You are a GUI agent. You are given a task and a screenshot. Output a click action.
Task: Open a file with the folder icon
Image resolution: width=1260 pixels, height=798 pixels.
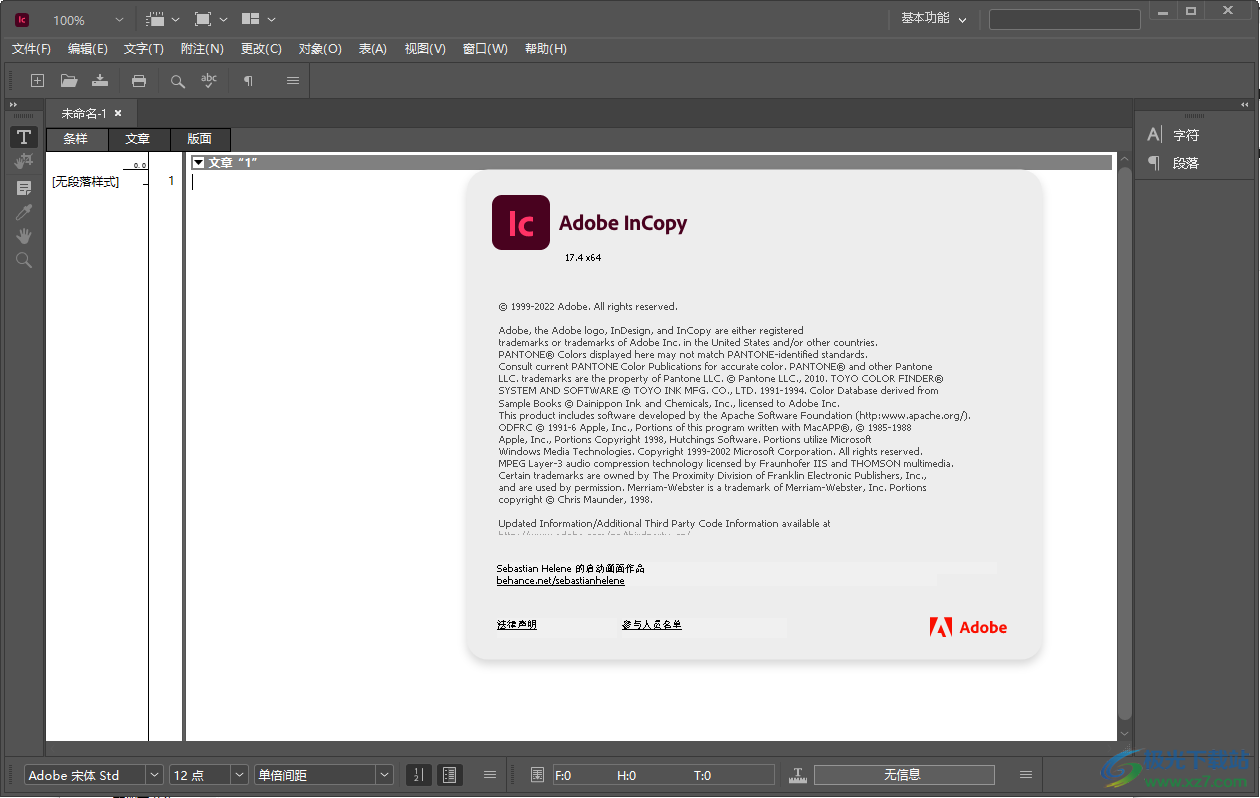(69, 81)
